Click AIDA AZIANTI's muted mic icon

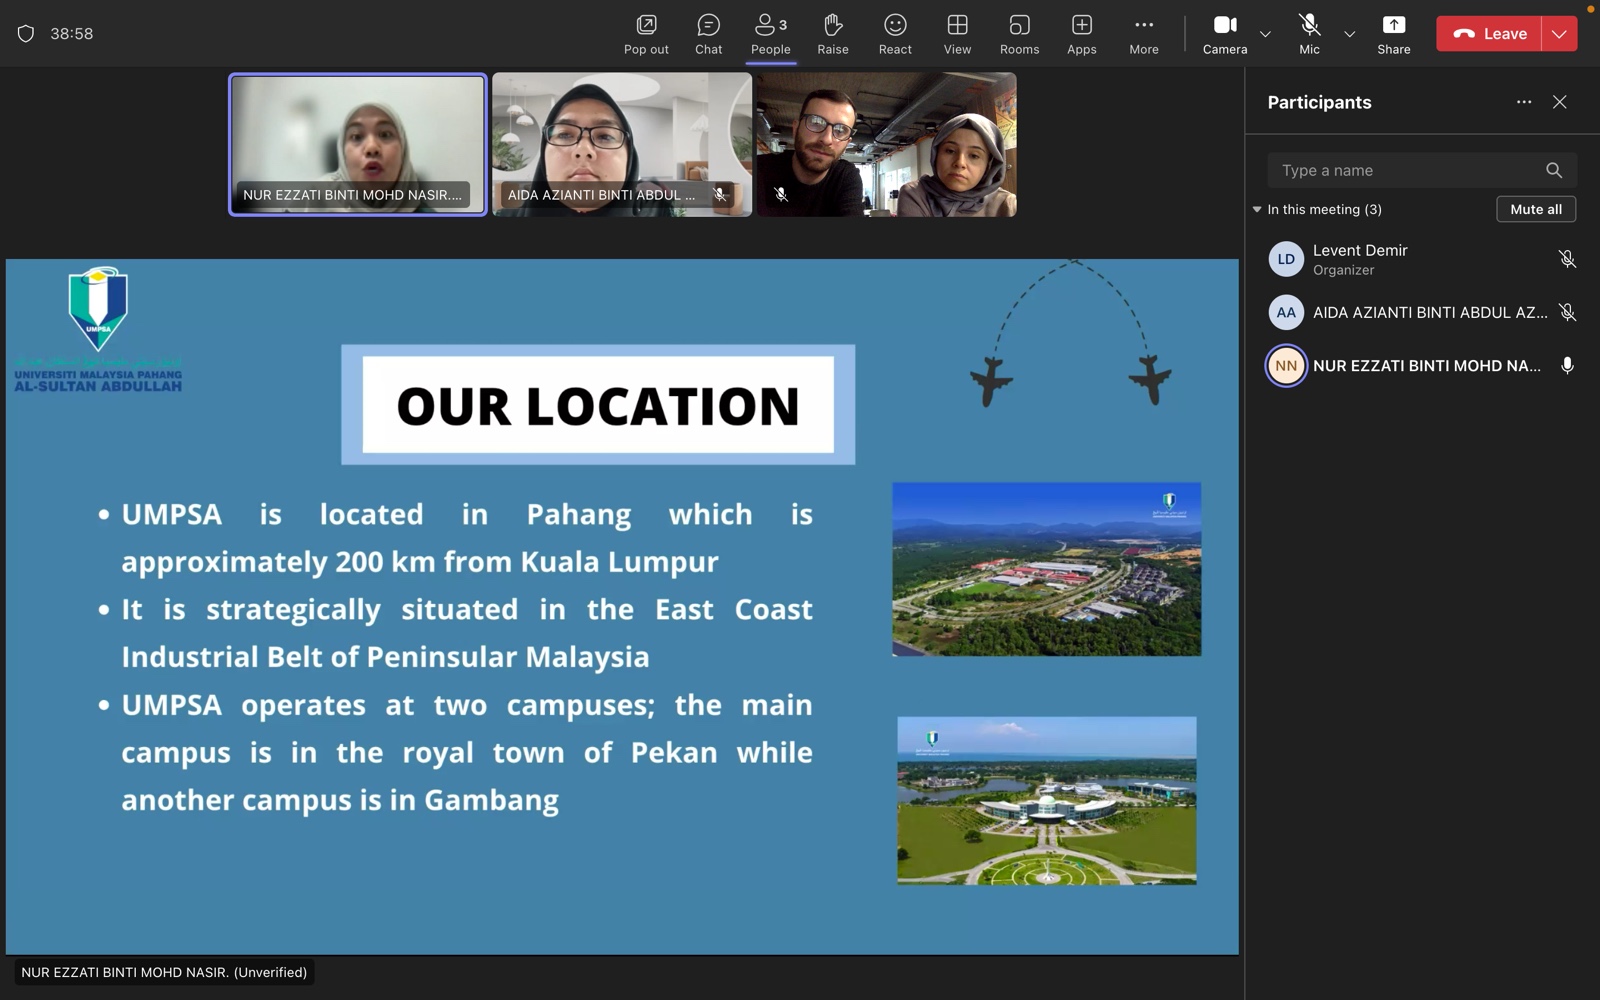[1567, 312]
